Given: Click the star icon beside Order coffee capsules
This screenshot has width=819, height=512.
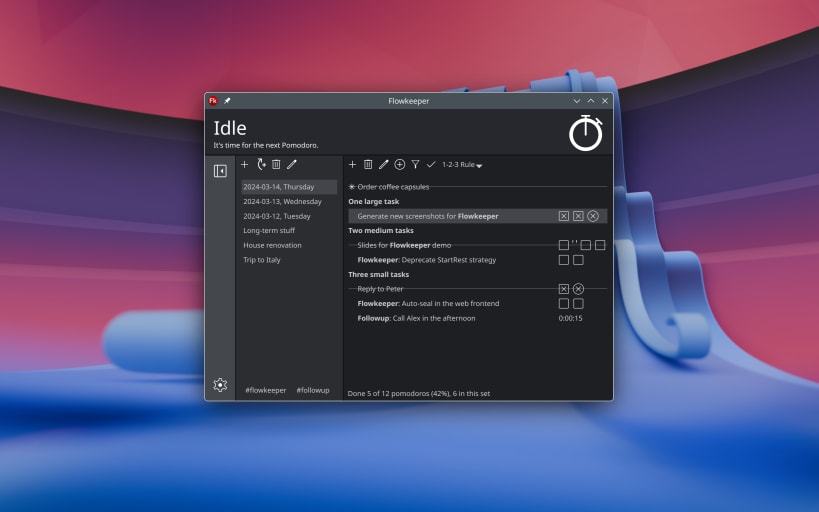Looking at the screenshot, I should pyautogui.click(x=352, y=187).
